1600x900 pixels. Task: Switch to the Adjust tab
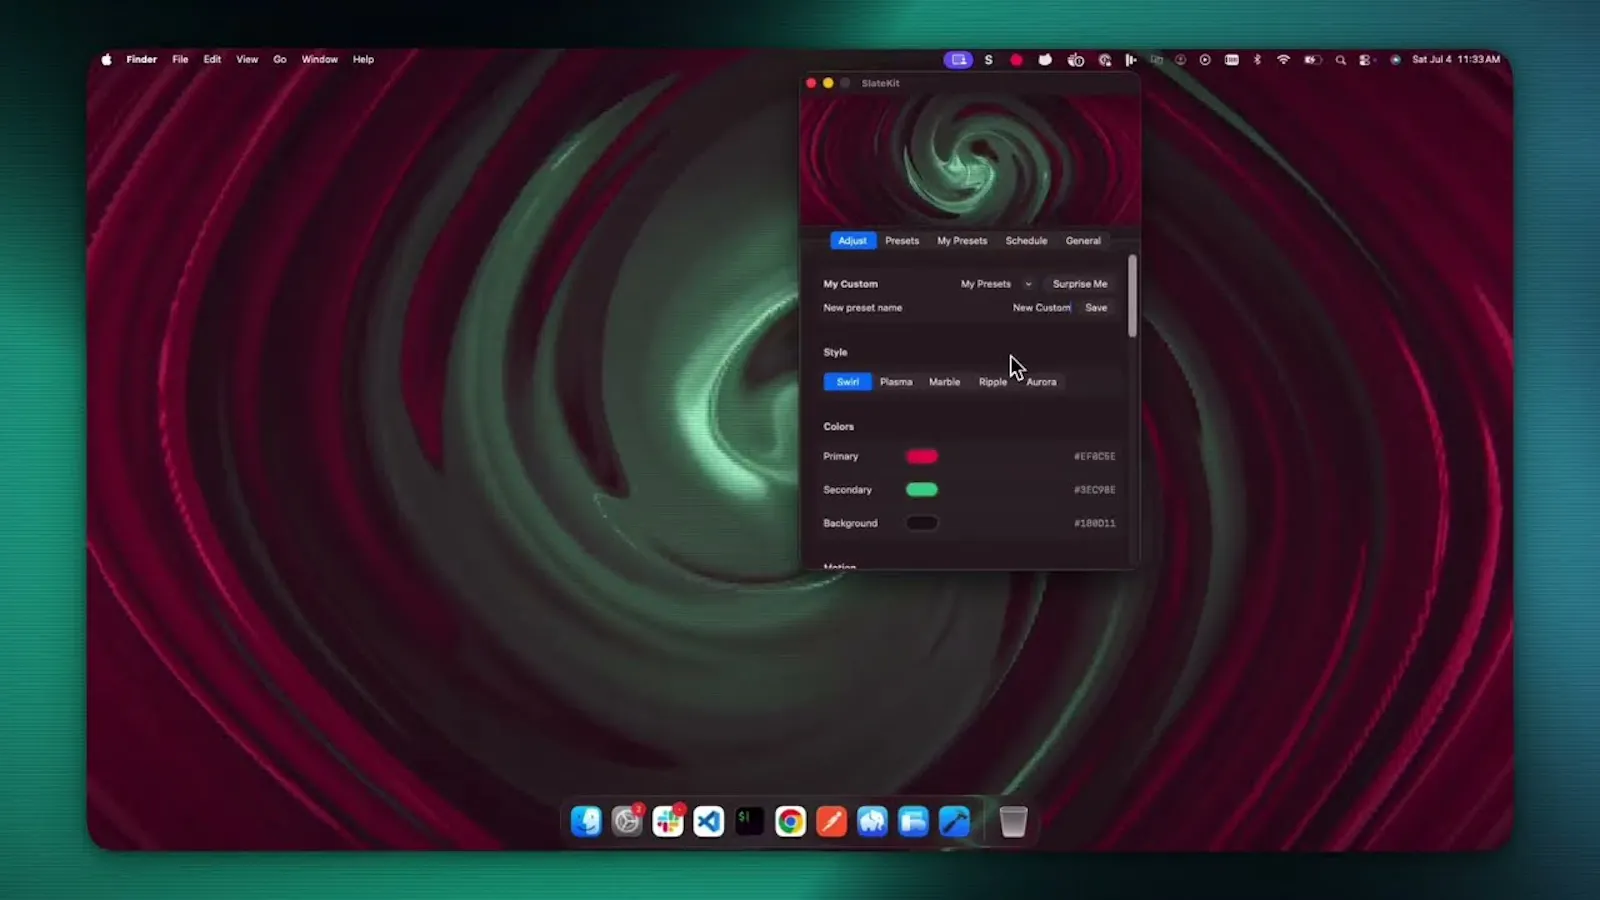tap(852, 241)
